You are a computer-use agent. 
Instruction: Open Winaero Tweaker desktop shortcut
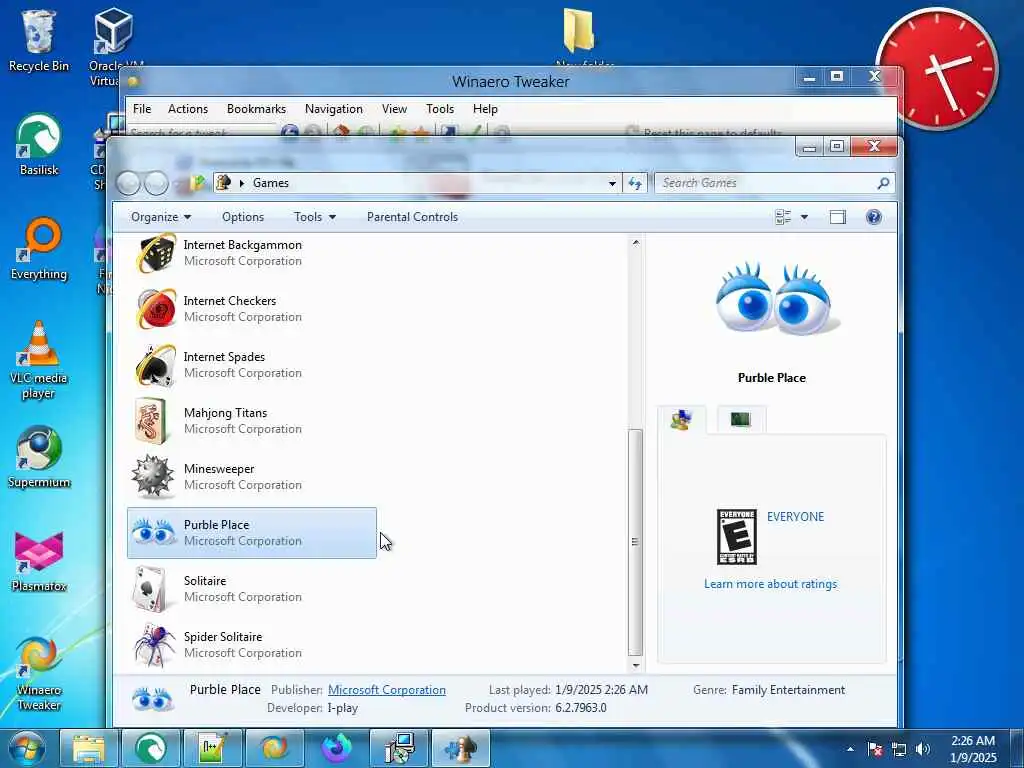[x=39, y=673]
